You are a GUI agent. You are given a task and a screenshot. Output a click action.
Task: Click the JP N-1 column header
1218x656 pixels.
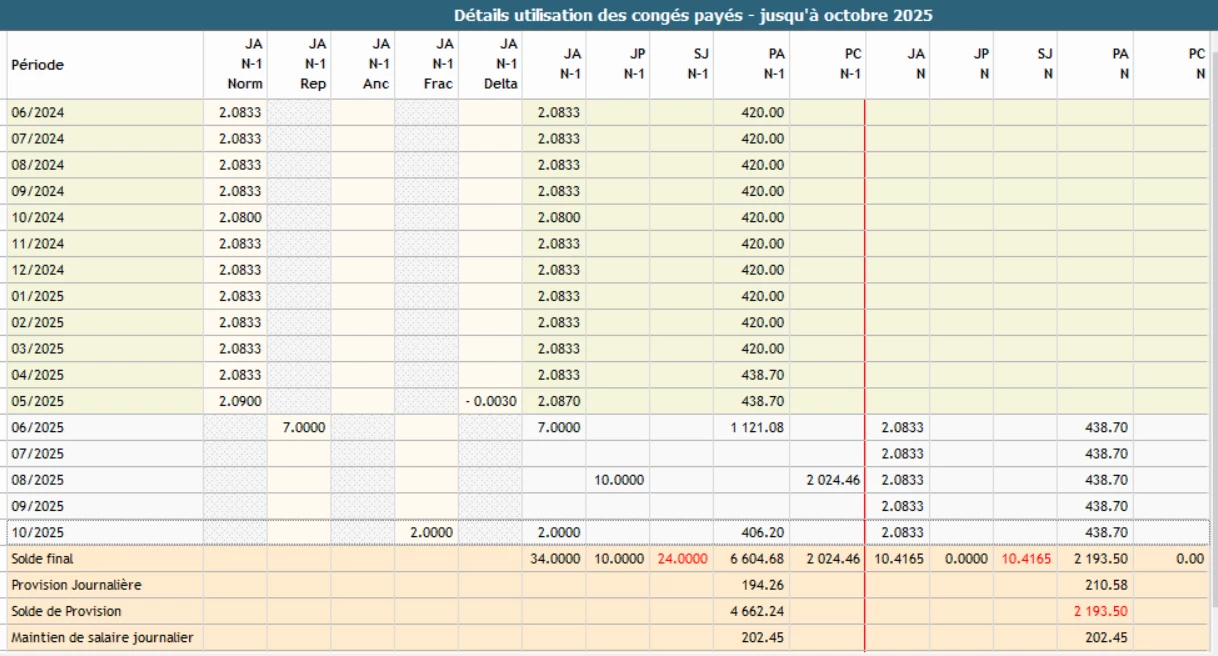coord(618,64)
